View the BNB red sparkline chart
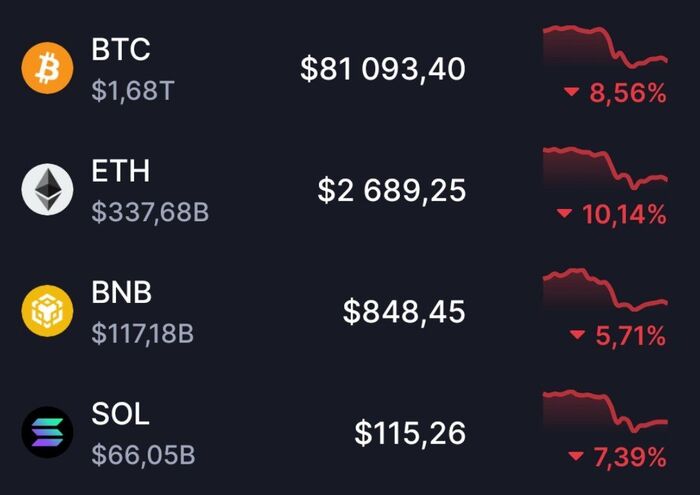This screenshot has height=495, width=700. click(604, 290)
